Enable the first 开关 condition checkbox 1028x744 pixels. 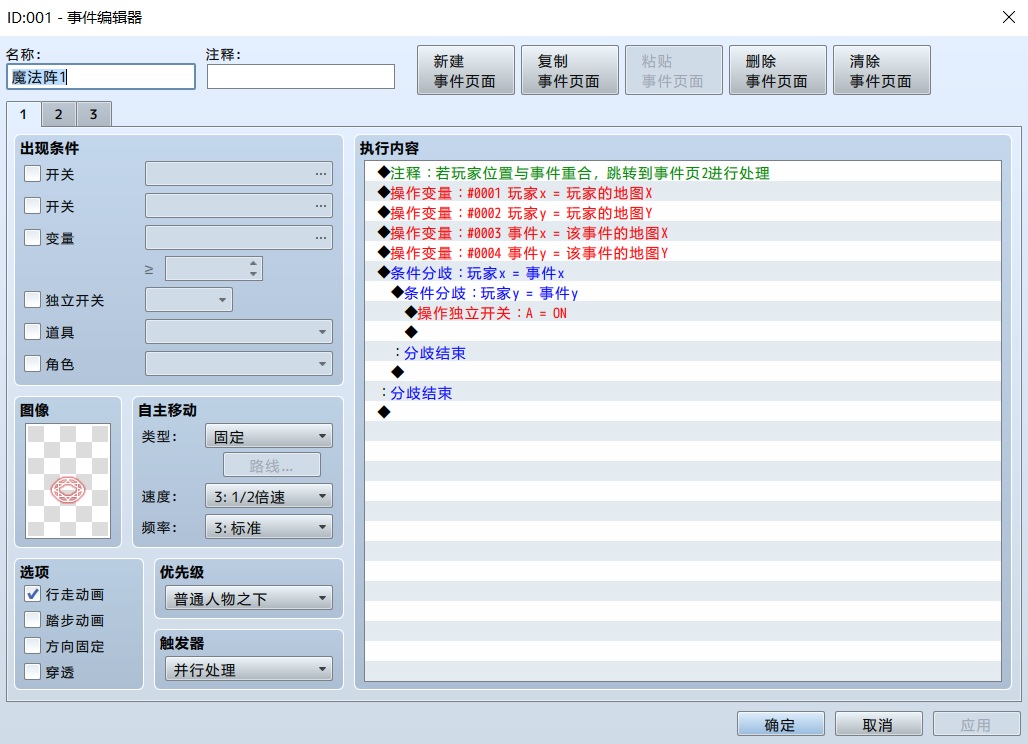coord(32,174)
